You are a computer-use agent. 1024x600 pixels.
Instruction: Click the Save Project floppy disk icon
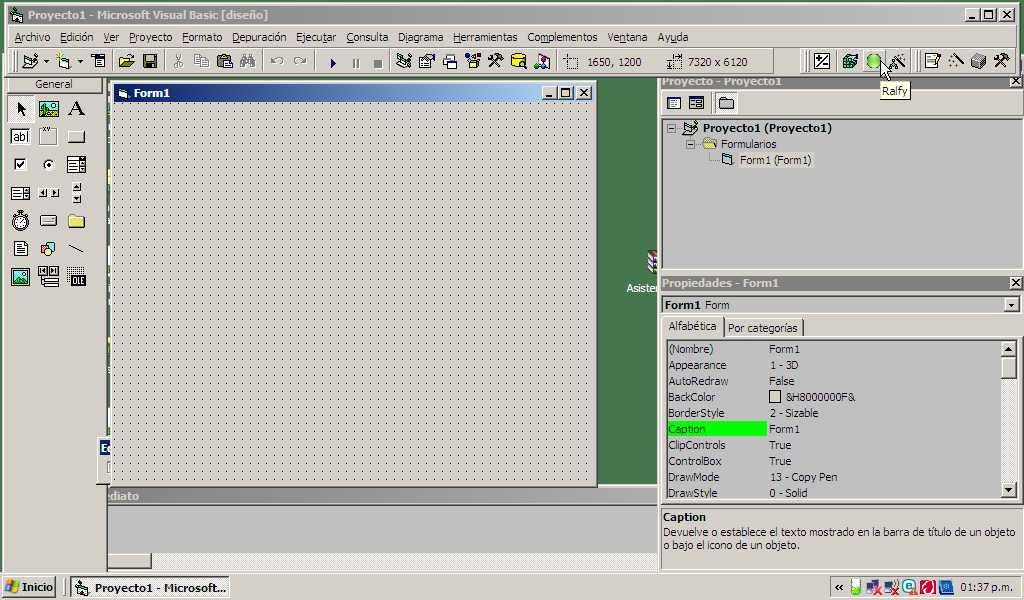point(150,62)
